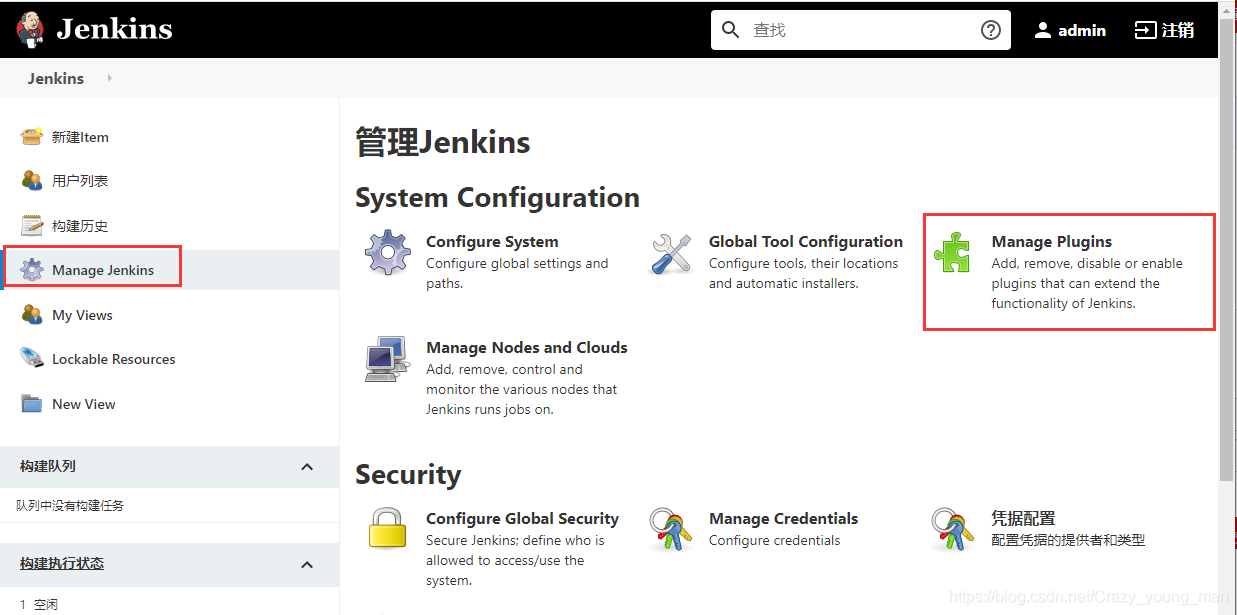1237x615 pixels.
Task: Focus the 查找 search input field
Action: click(x=860, y=30)
